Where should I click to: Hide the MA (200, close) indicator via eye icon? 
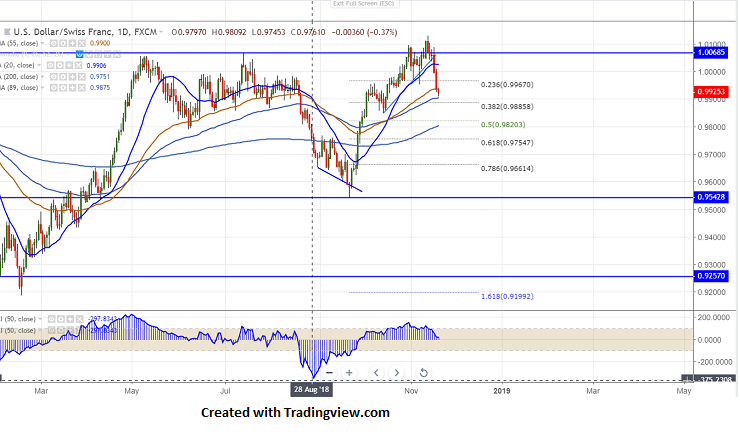[x=54, y=76]
